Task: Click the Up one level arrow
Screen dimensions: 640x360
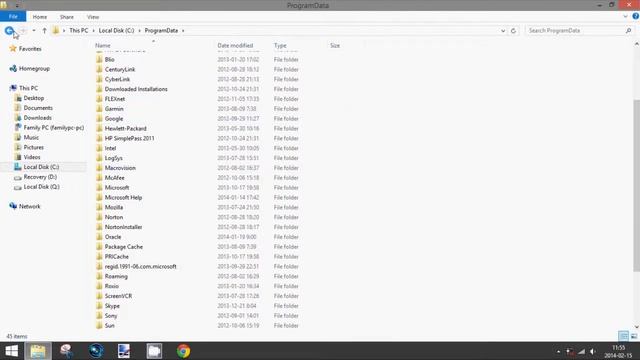Action: click(x=44, y=31)
